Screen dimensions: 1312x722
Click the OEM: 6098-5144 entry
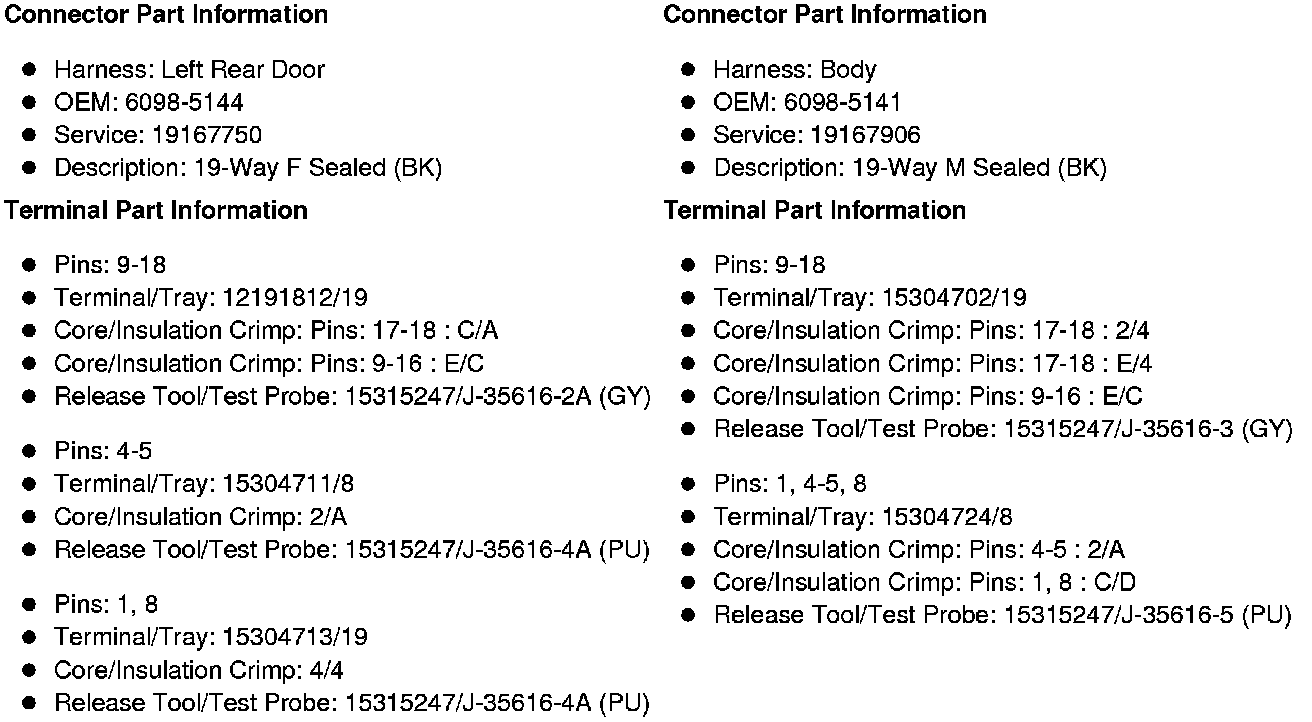[x=148, y=103]
